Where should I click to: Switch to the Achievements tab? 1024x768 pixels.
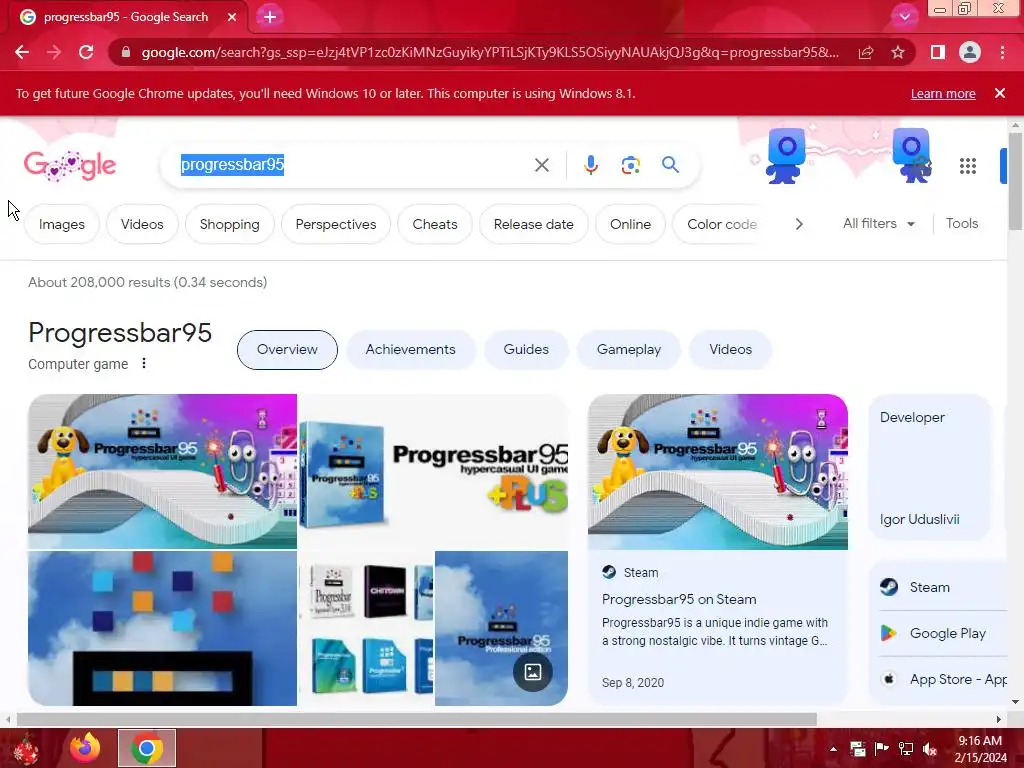pyautogui.click(x=410, y=349)
